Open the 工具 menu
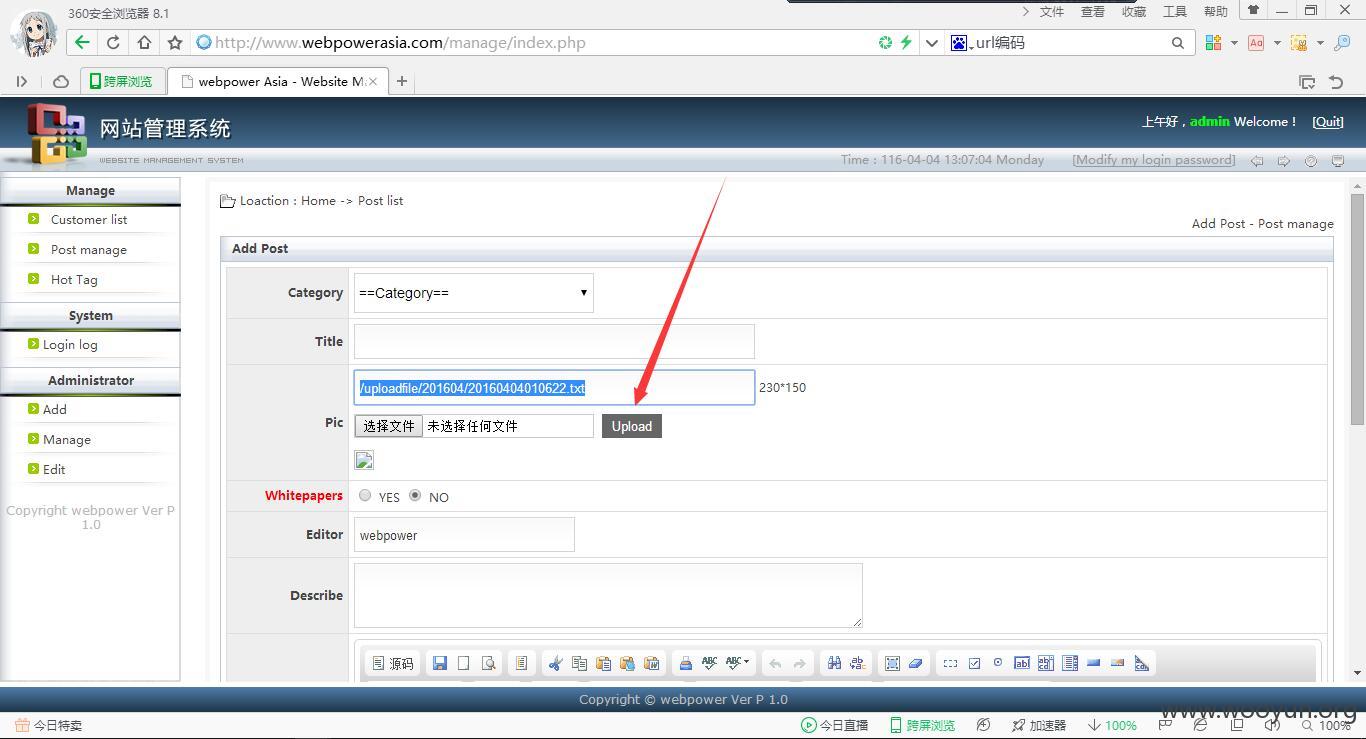The width and height of the screenshot is (1366, 739). click(1175, 11)
